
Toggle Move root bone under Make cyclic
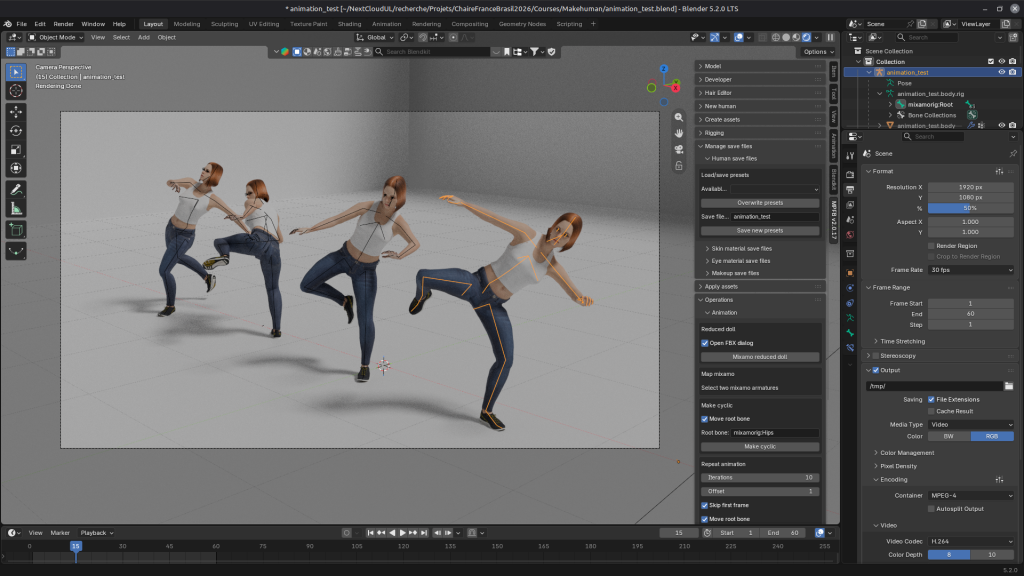coord(705,419)
